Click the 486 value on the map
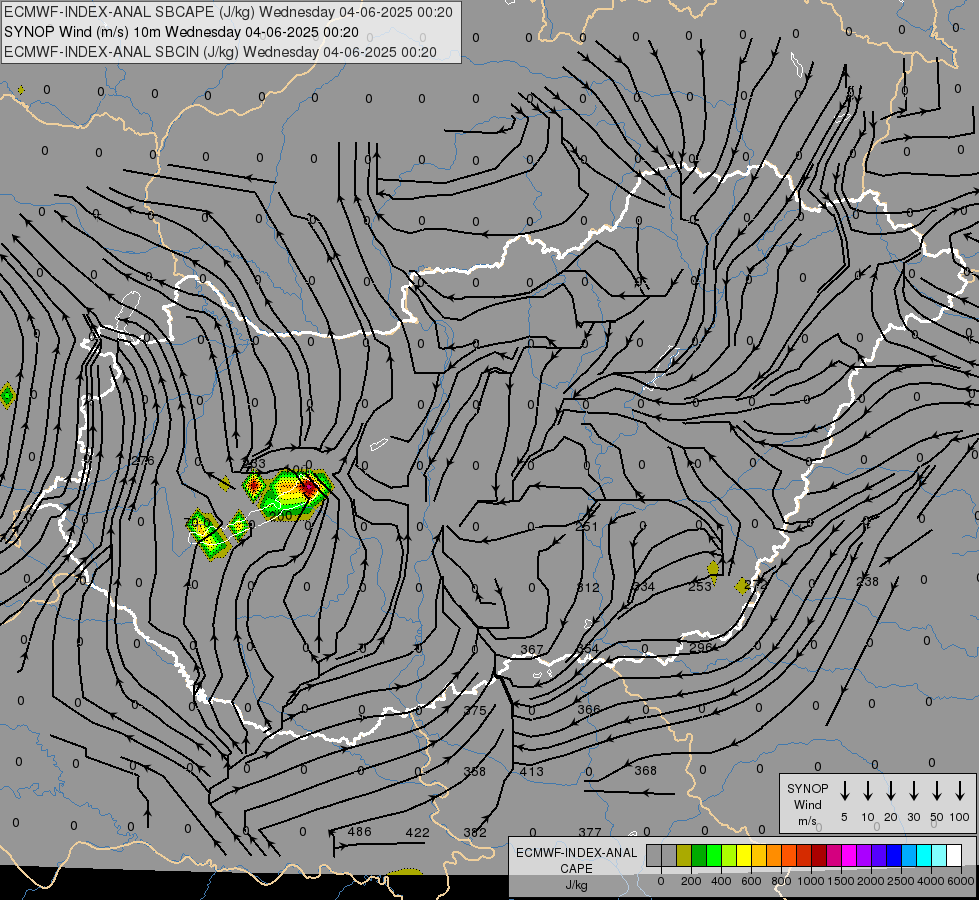The width and height of the screenshot is (979, 900). (360, 831)
